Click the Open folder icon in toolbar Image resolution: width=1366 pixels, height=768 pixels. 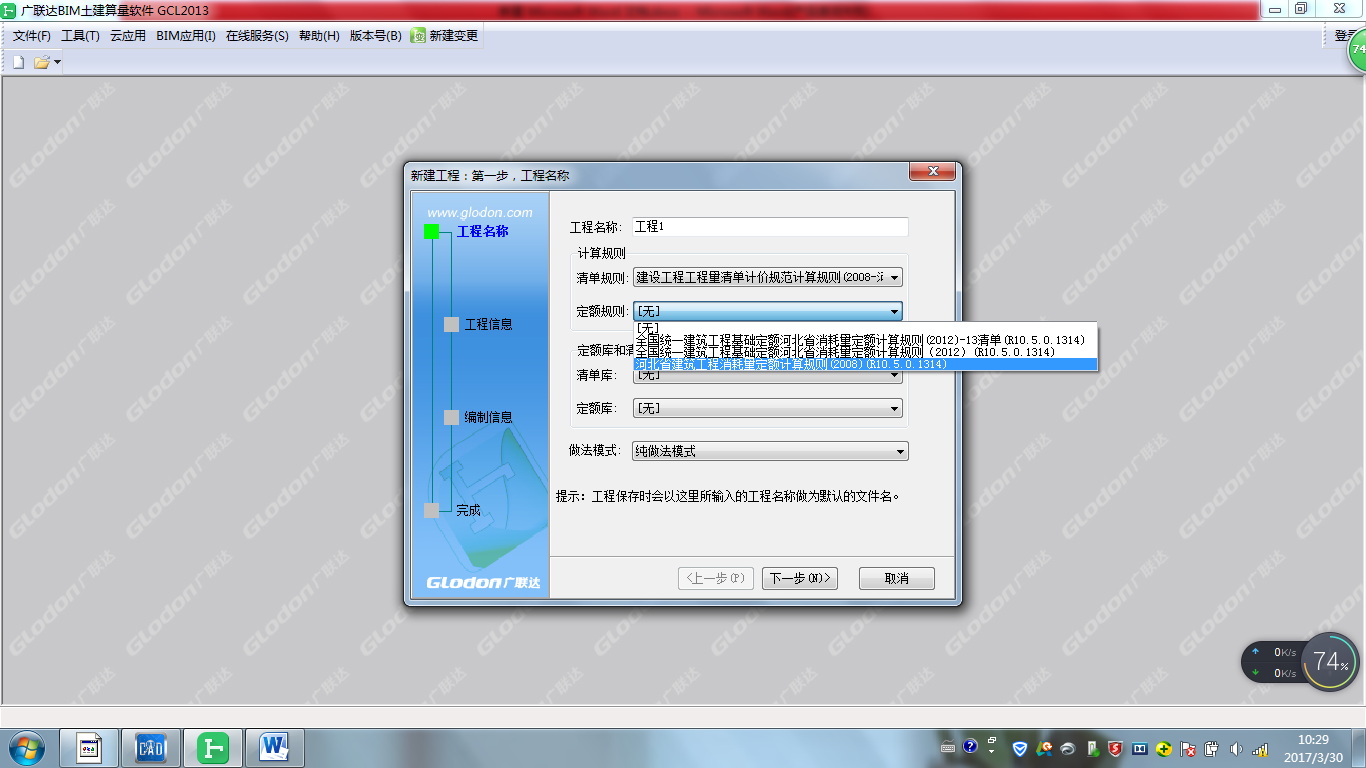pyautogui.click(x=41, y=62)
